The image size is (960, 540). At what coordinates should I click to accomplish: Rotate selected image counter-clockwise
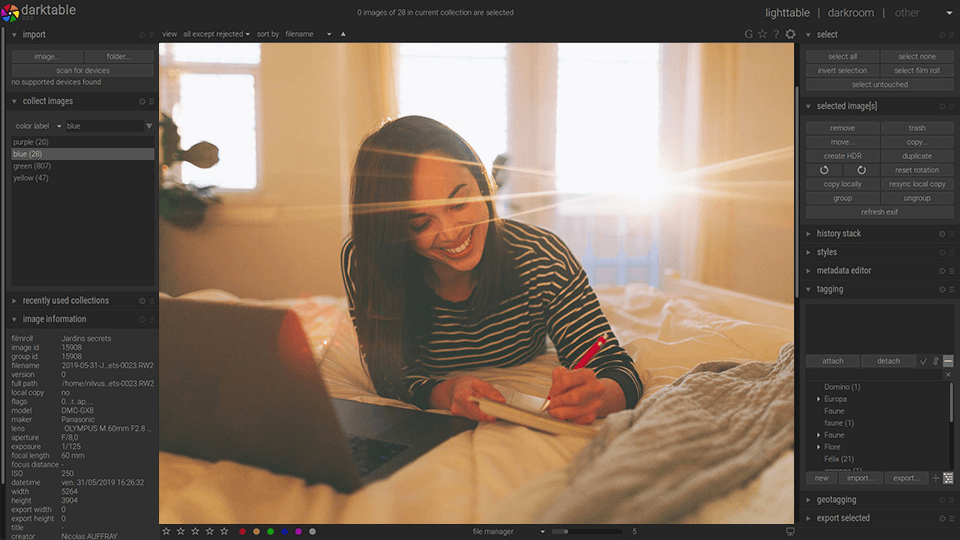tap(824, 170)
